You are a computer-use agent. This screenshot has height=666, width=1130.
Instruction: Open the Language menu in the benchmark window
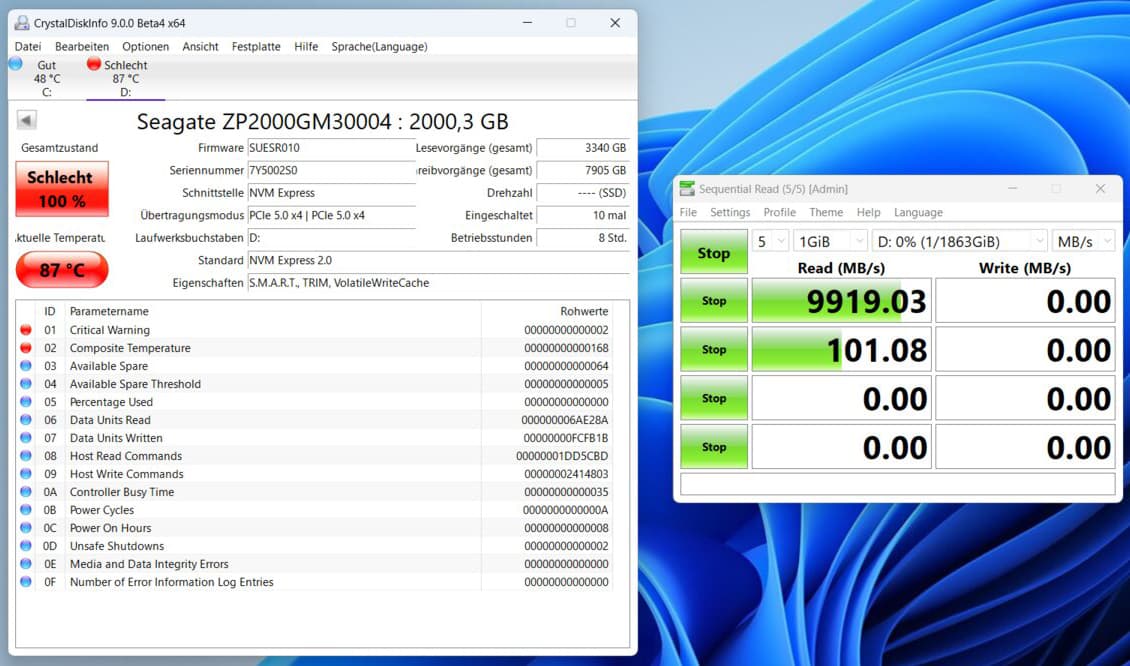pos(918,213)
